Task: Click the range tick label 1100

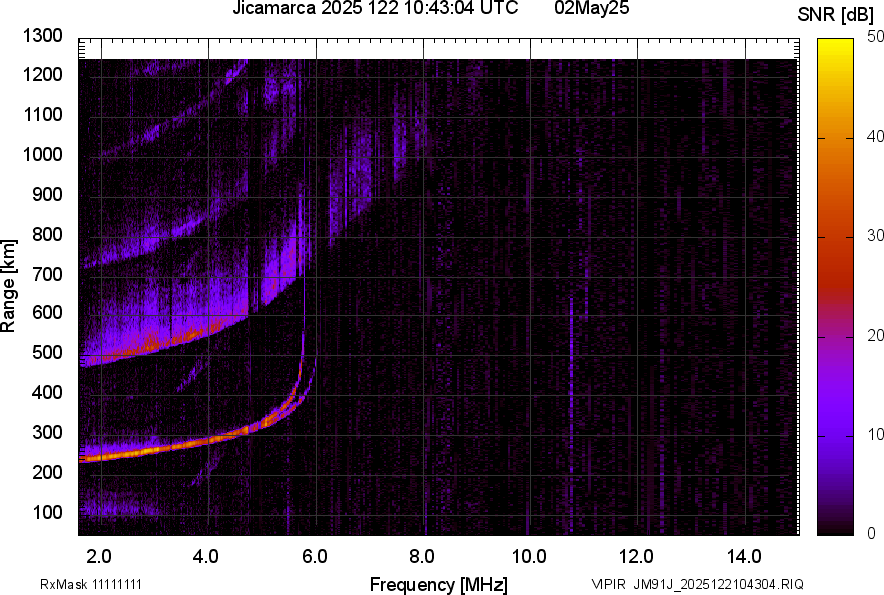Action: pos(42,114)
